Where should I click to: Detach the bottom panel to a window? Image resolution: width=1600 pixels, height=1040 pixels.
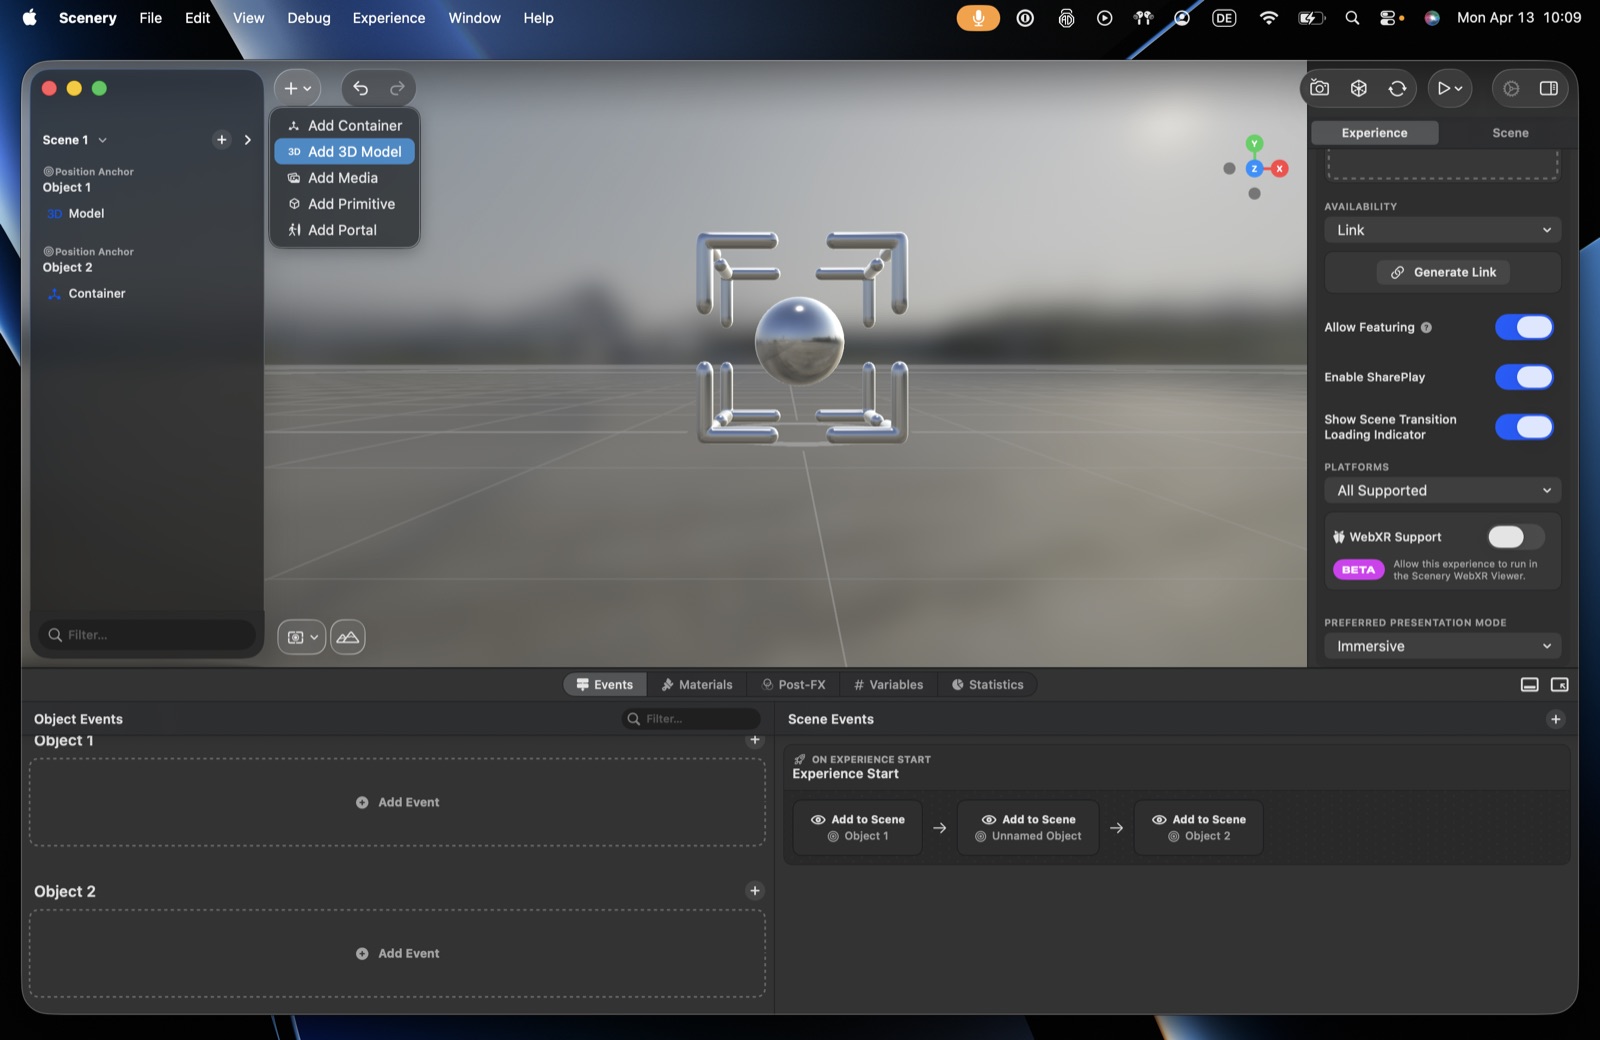[x=1559, y=685]
